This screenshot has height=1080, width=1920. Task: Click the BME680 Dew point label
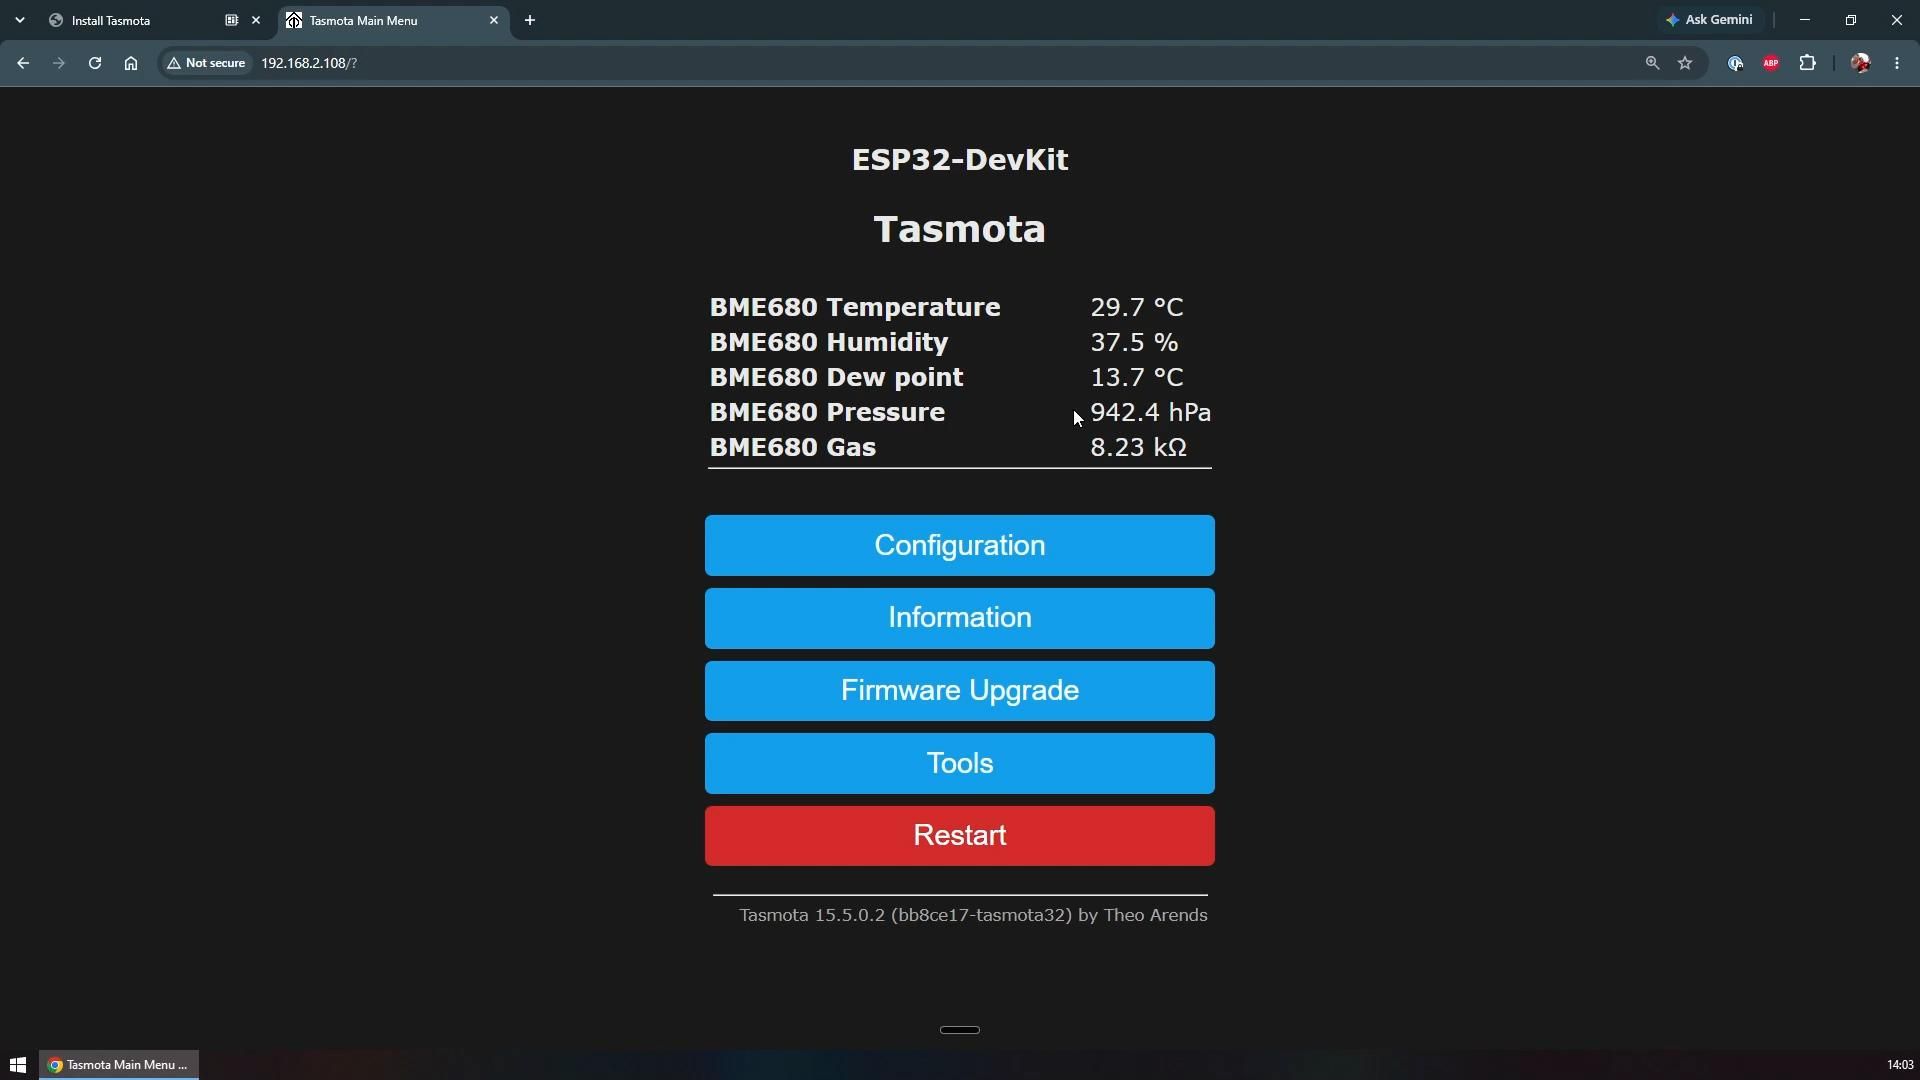(837, 378)
